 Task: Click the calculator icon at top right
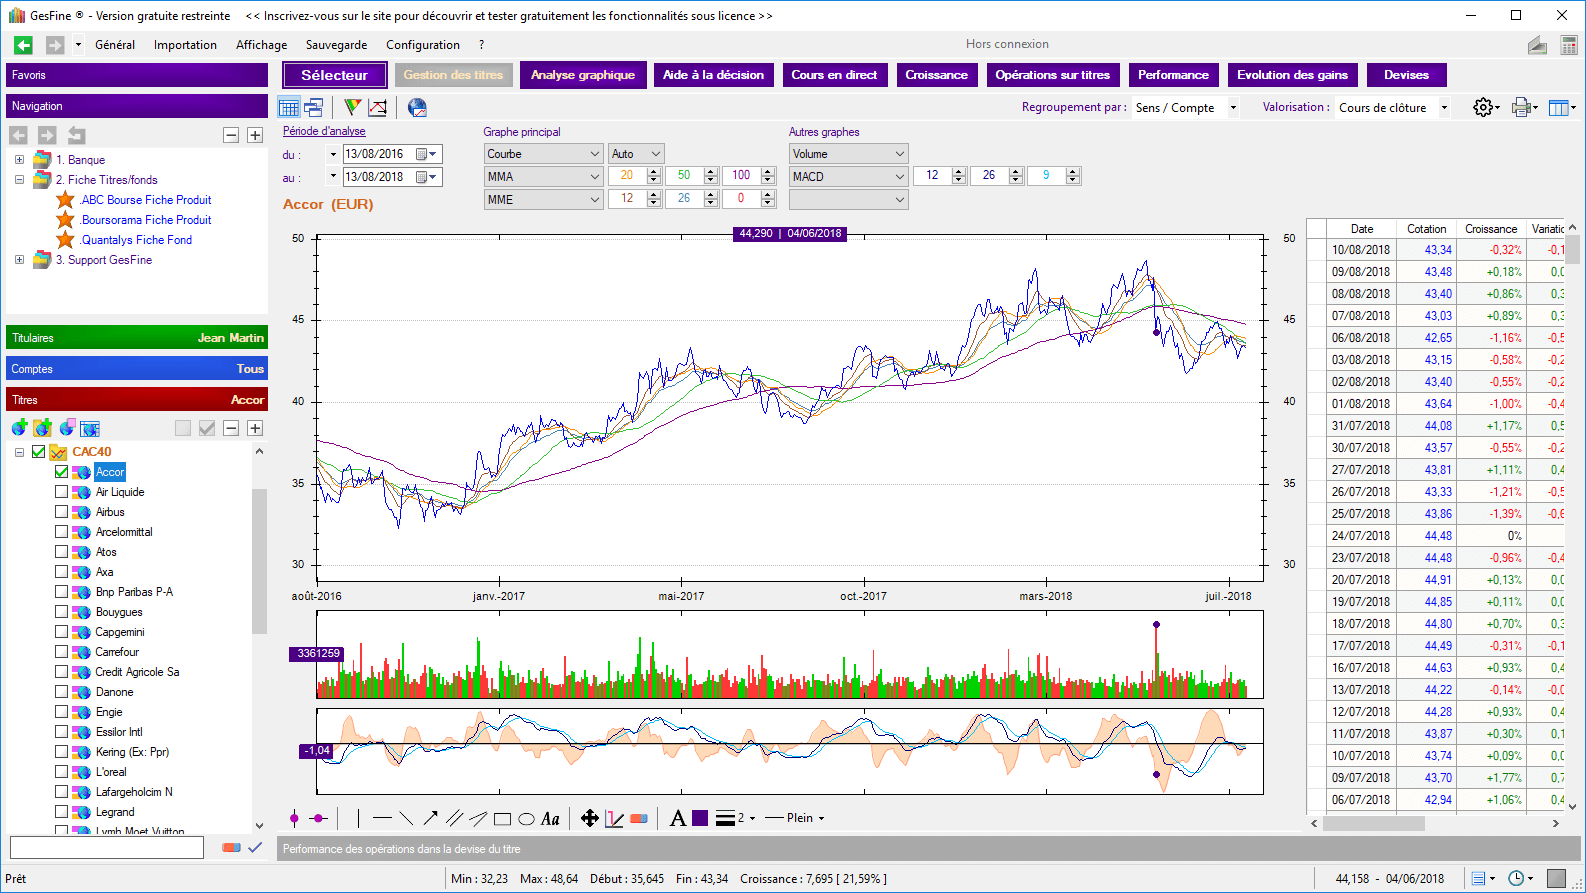tap(1569, 45)
